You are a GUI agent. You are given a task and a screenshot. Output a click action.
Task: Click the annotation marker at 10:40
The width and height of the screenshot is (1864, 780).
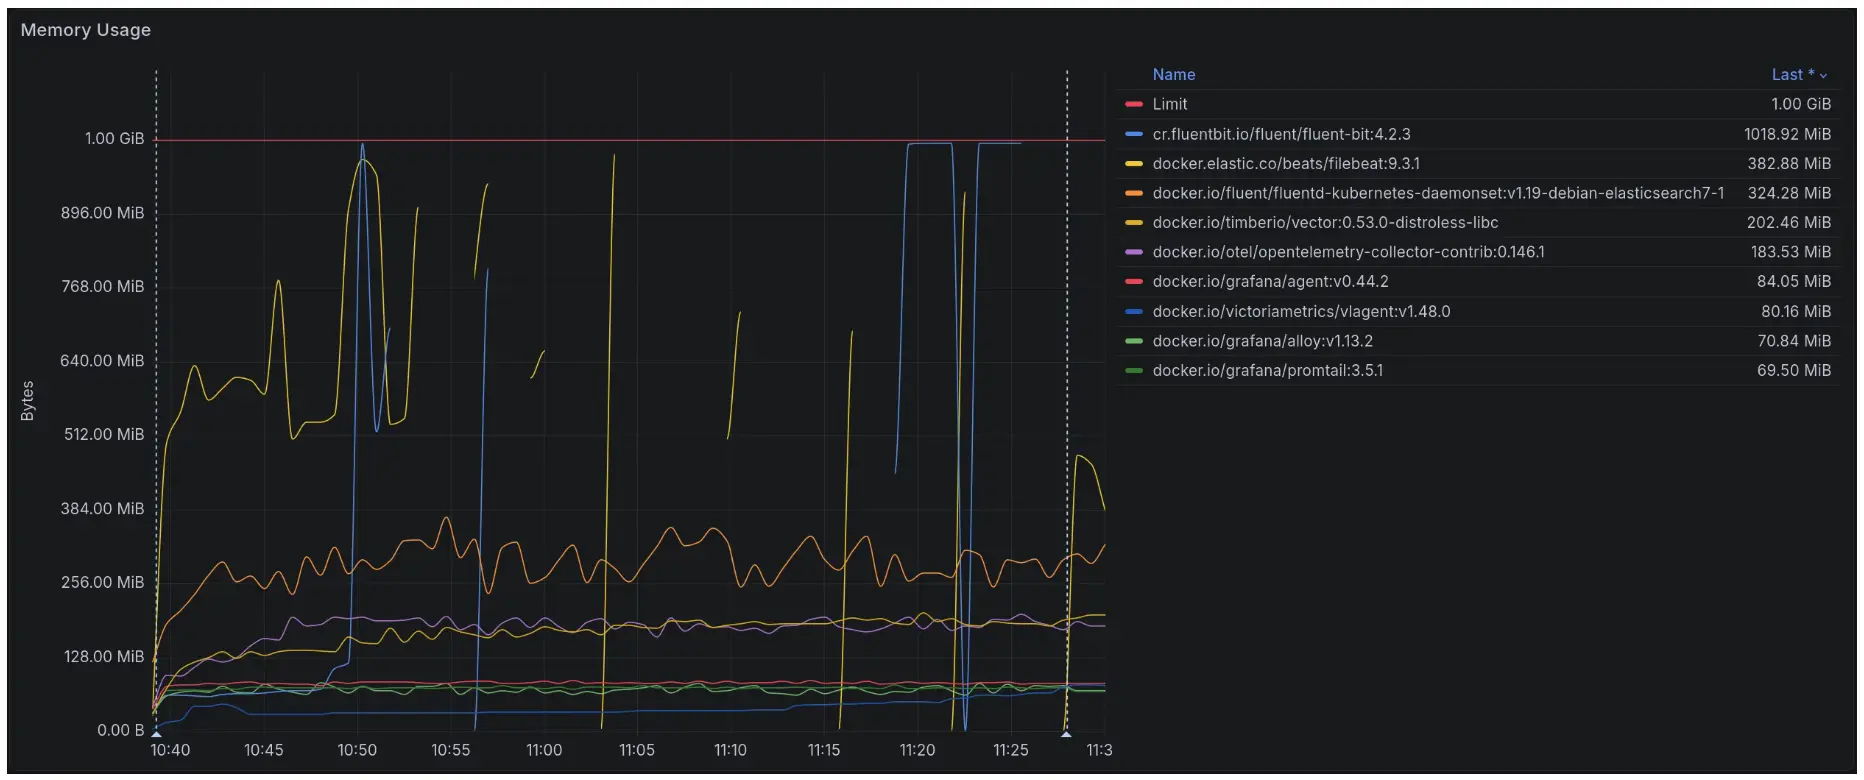tap(156, 733)
